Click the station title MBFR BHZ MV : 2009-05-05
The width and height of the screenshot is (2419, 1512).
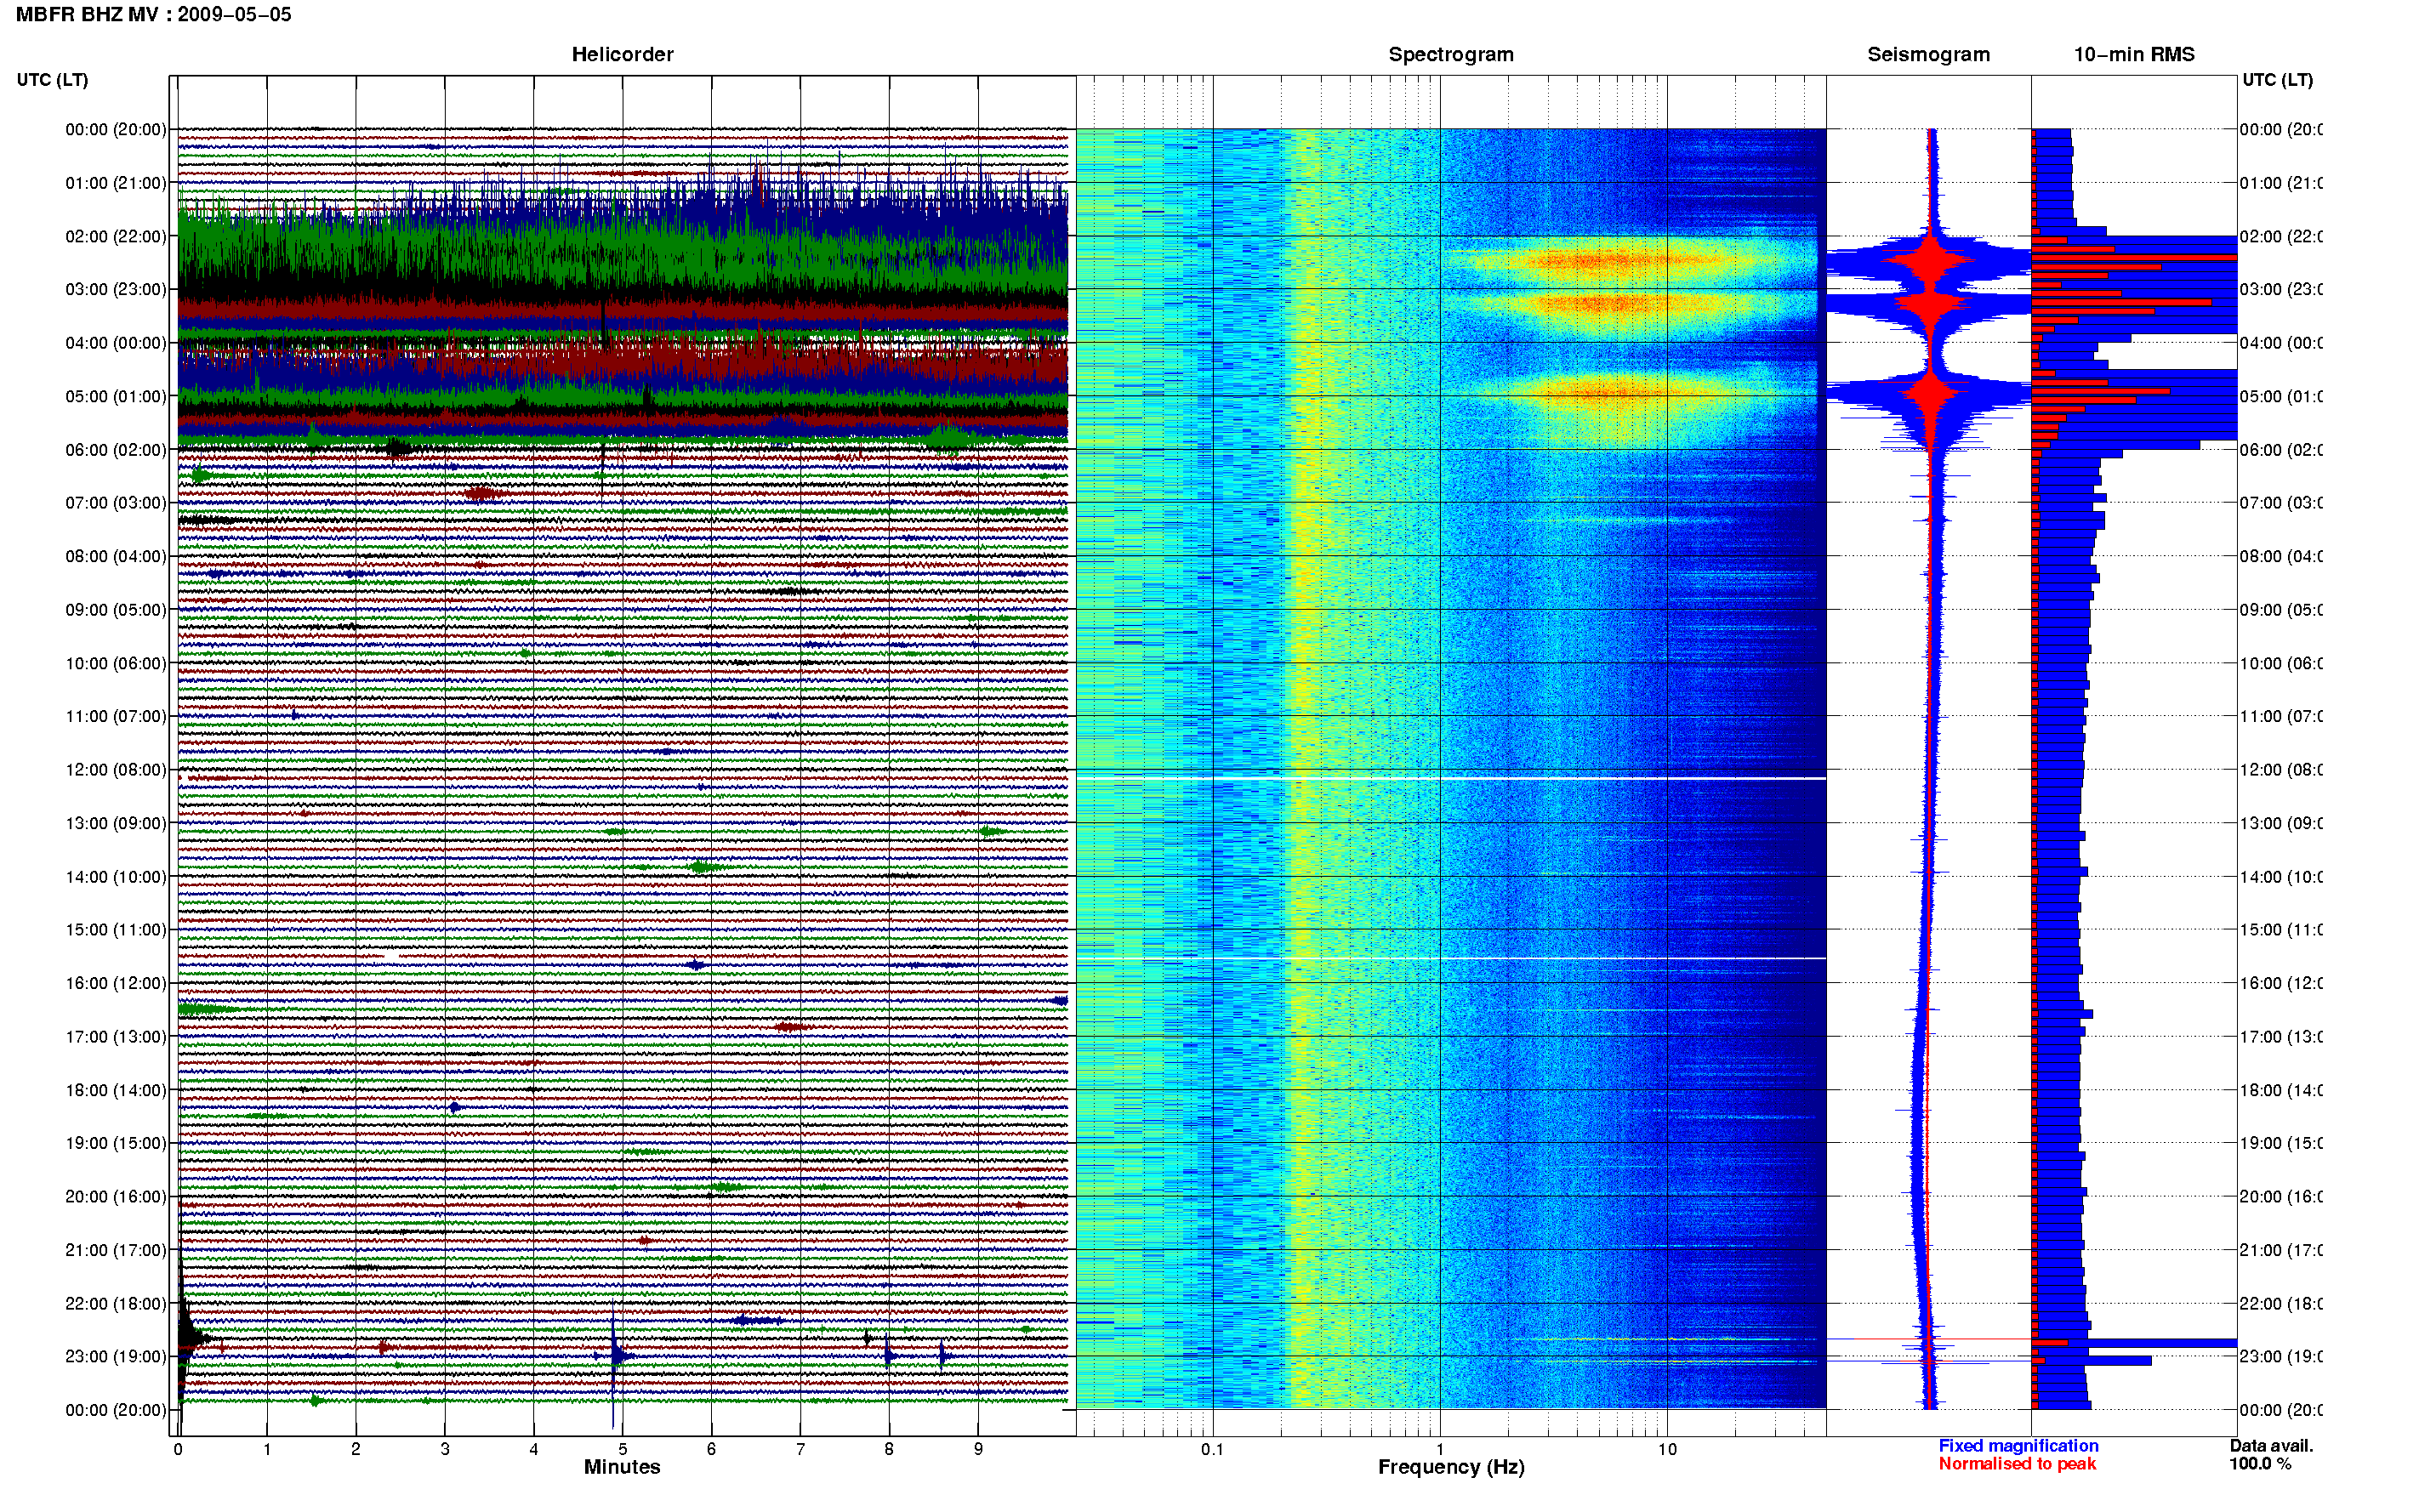point(154,15)
